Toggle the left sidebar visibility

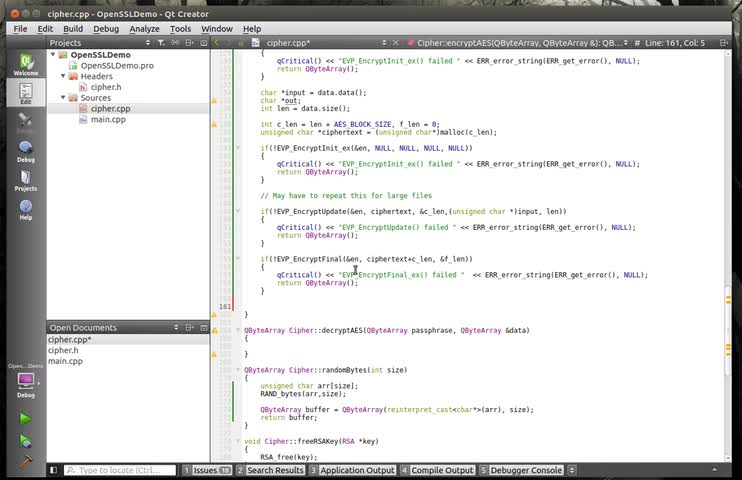click(x=53, y=470)
